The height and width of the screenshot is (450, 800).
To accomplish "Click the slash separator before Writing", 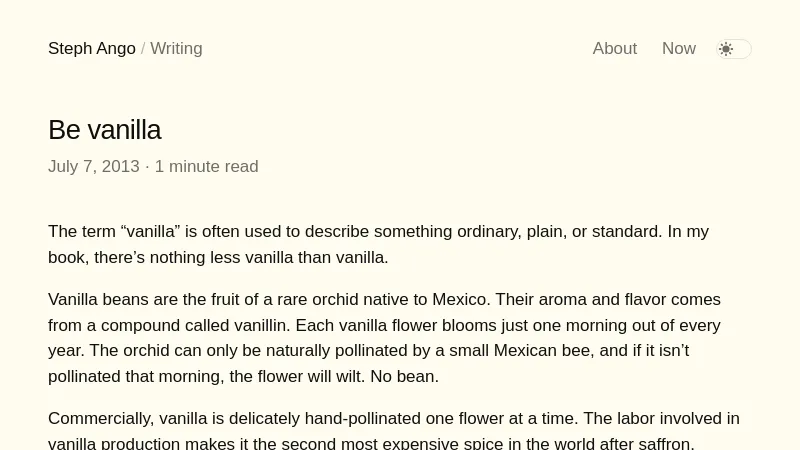I will click(143, 49).
